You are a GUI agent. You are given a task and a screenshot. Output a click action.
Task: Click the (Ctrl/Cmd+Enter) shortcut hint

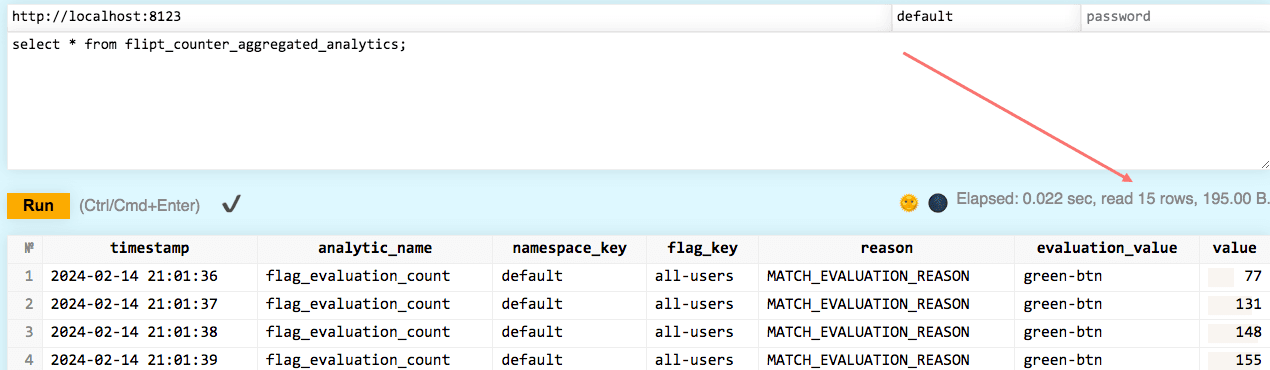139,205
